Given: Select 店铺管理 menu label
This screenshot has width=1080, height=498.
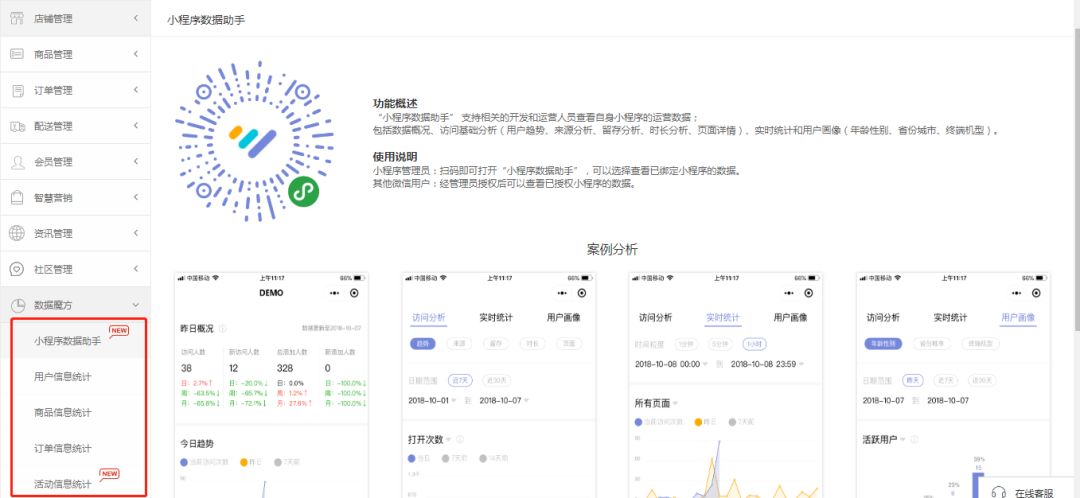Looking at the screenshot, I should (x=53, y=19).
